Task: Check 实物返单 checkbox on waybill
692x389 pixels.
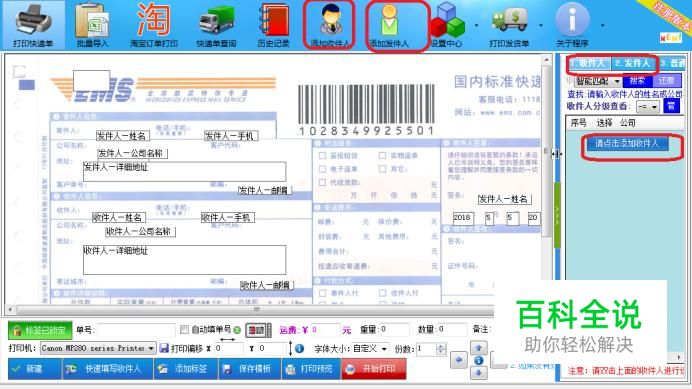Action: [x=382, y=155]
